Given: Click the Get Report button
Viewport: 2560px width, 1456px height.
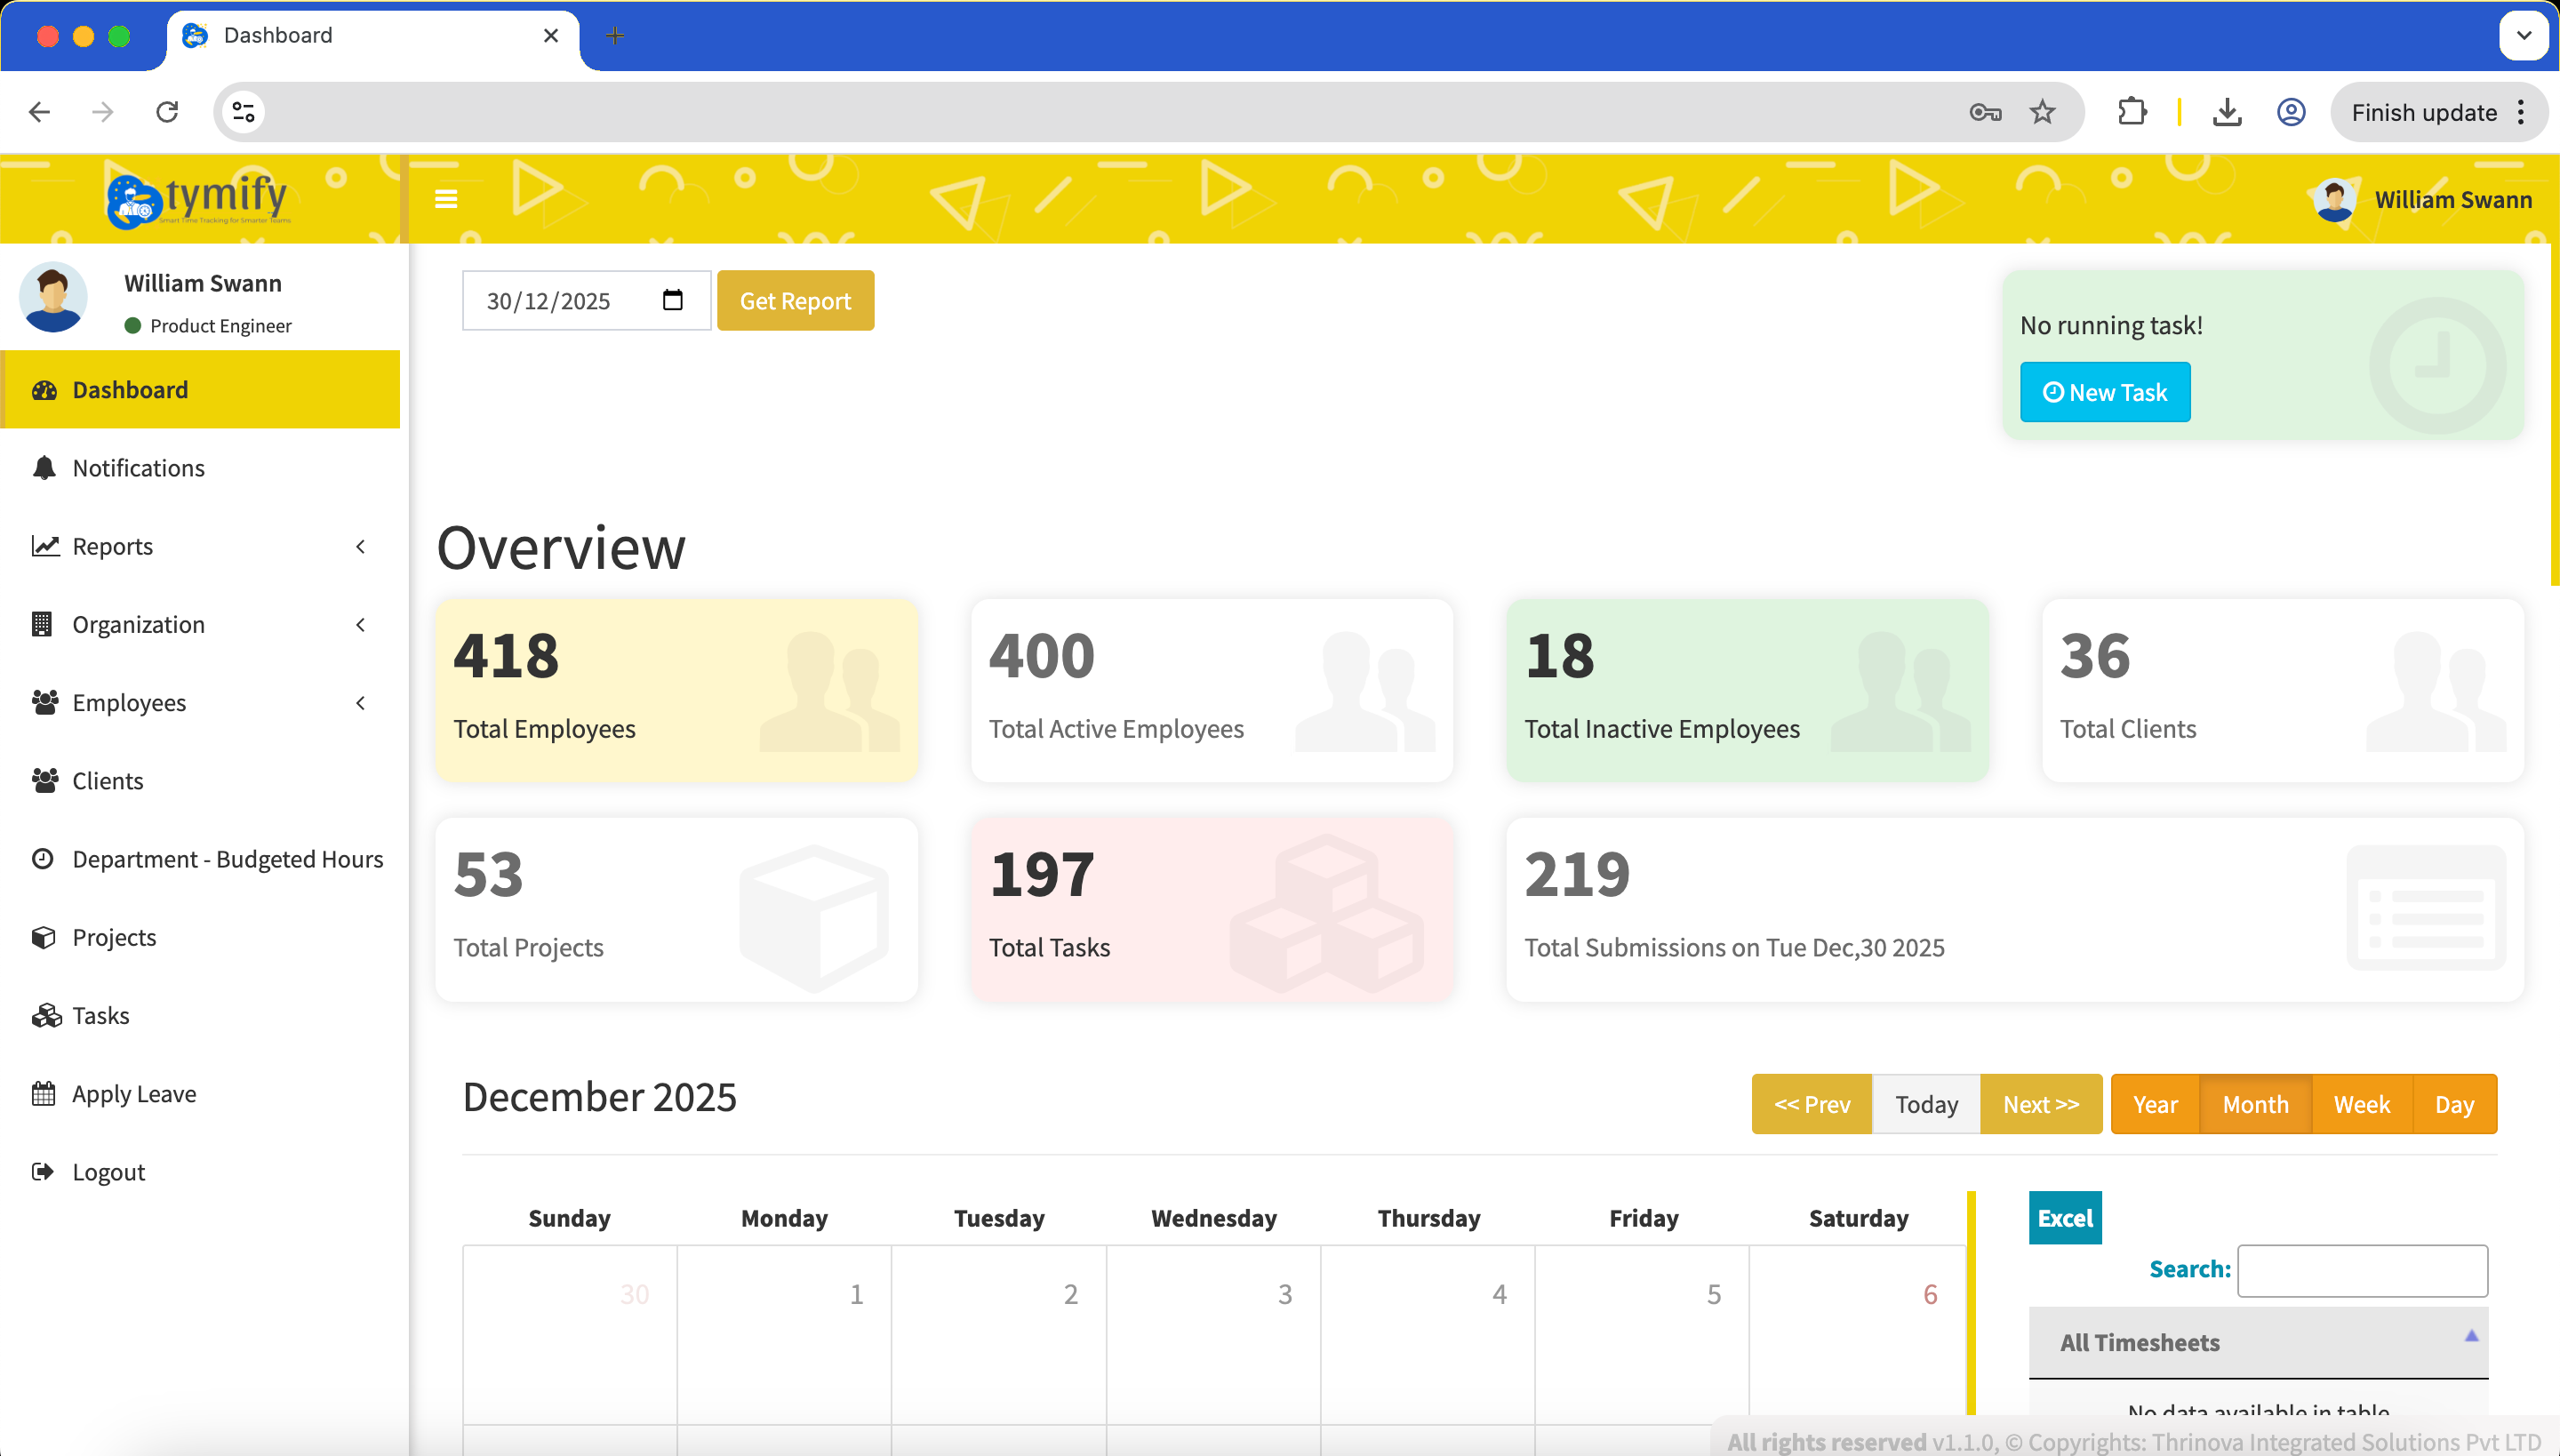Looking at the screenshot, I should click(x=795, y=300).
